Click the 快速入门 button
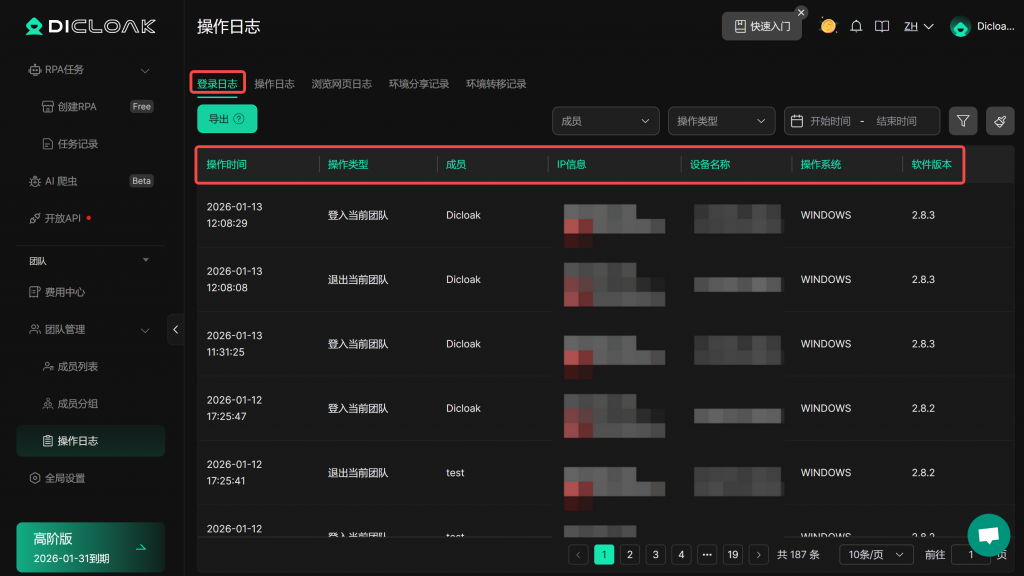1024x576 pixels. (762, 27)
